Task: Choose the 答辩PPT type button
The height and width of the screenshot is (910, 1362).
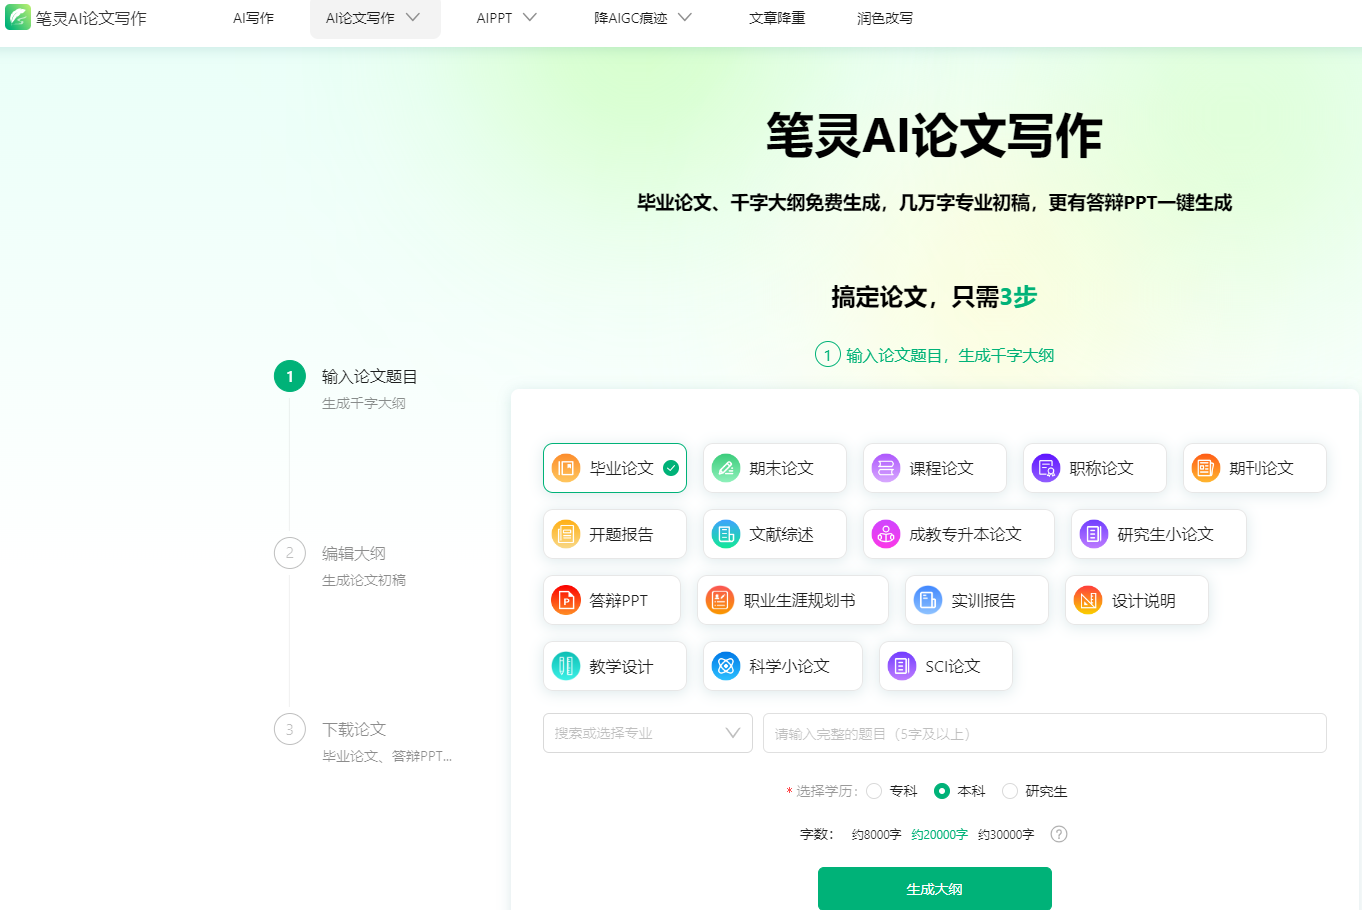Action: [x=612, y=600]
